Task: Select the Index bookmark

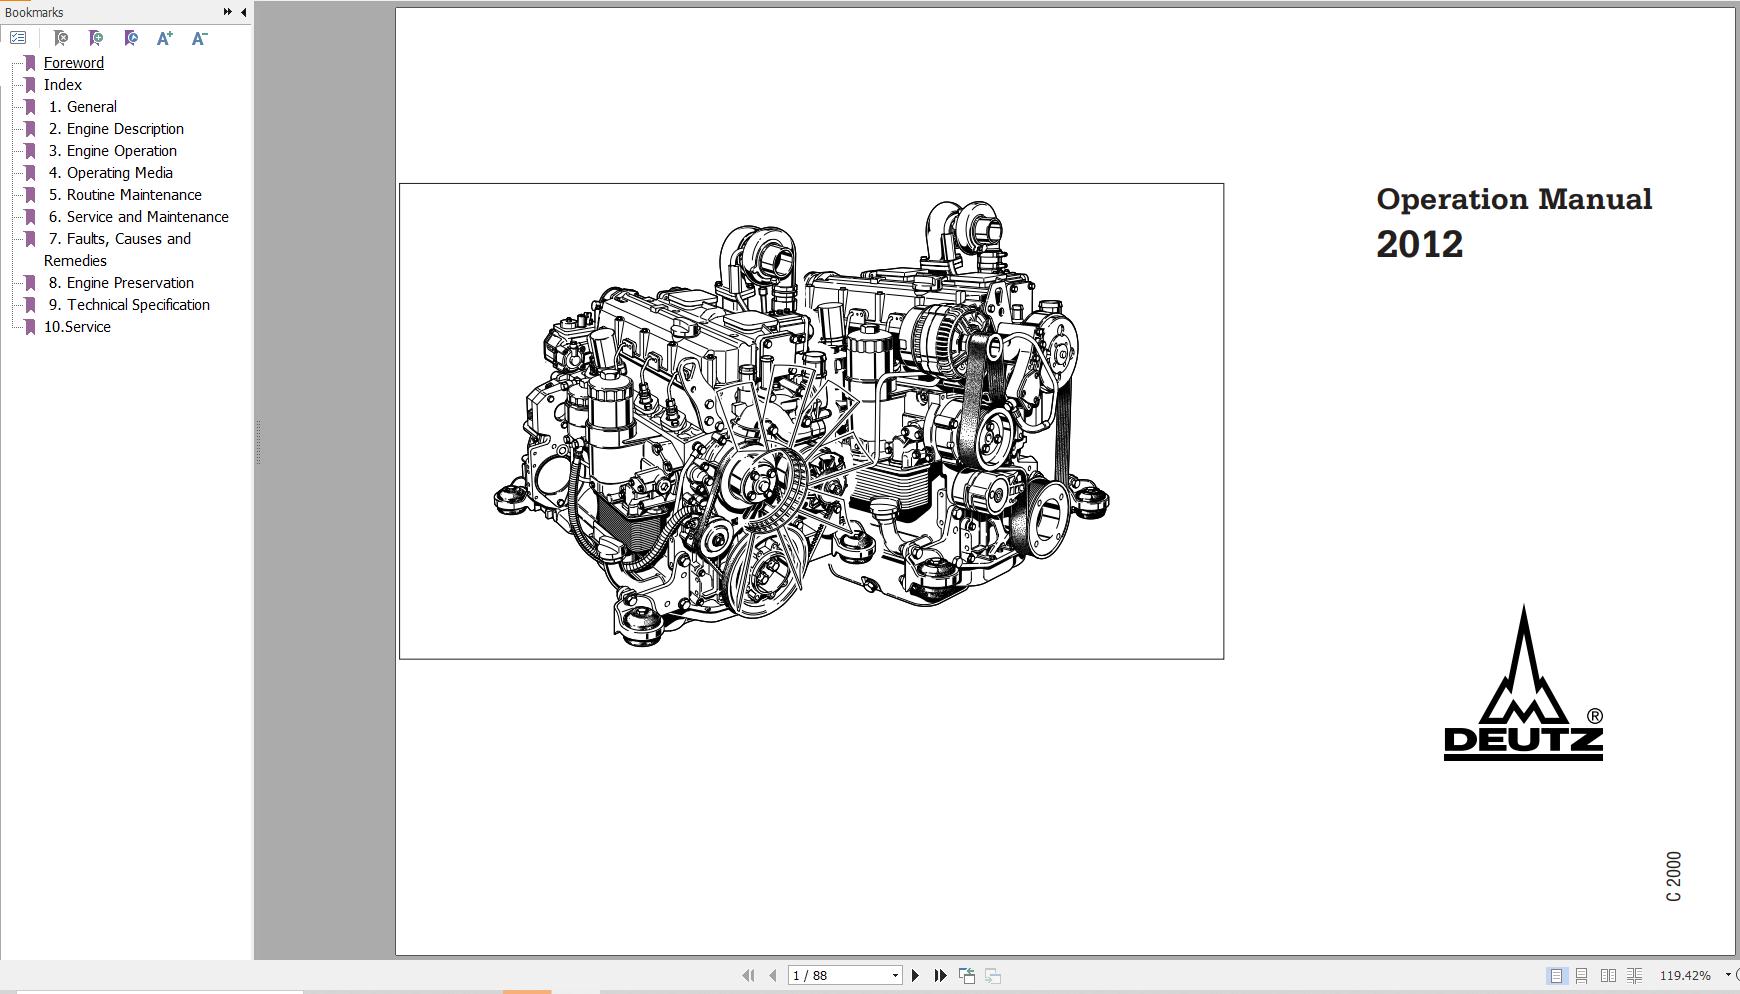Action: coord(63,84)
